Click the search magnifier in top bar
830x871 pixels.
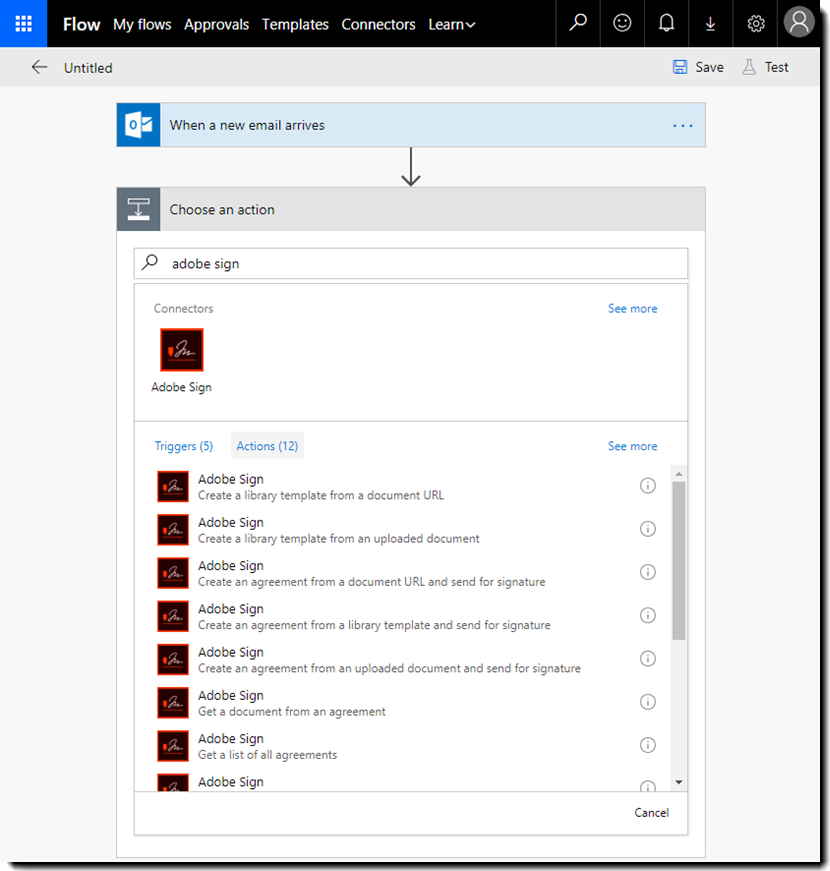[x=578, y=23]
